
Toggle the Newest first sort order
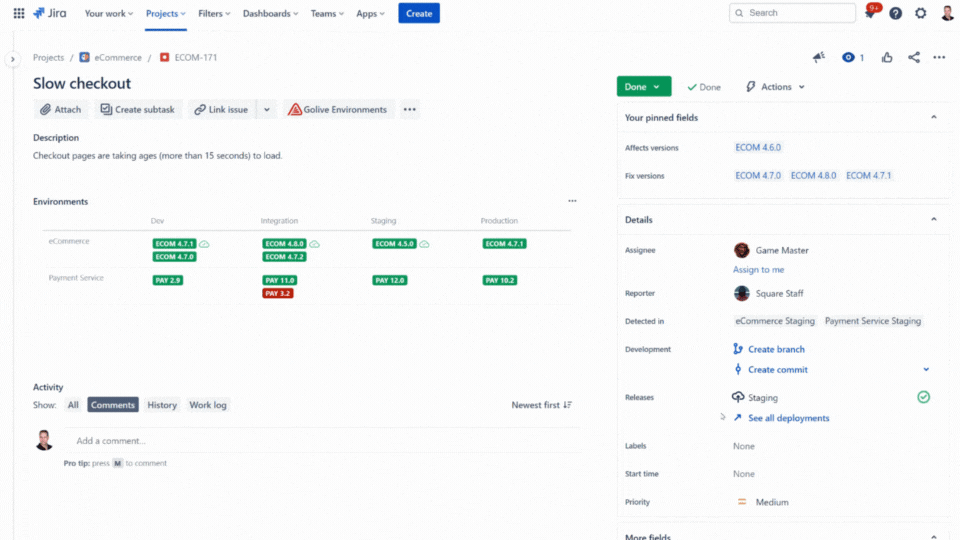[541, 405]
